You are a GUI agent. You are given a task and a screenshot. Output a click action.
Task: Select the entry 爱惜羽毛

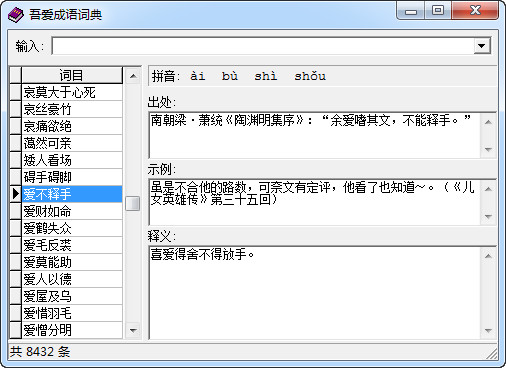point(72,313)
